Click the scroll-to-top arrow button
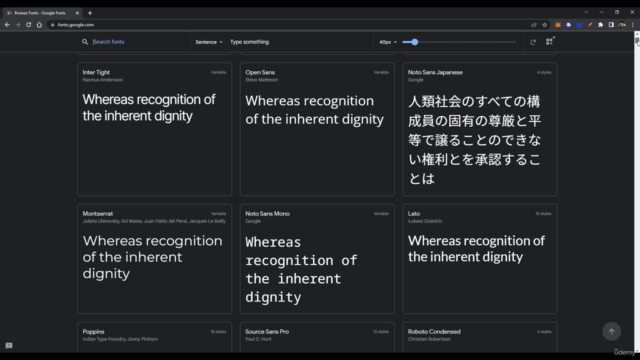The image size is (640, 360). pyautogui.click(x=611, y=331)
